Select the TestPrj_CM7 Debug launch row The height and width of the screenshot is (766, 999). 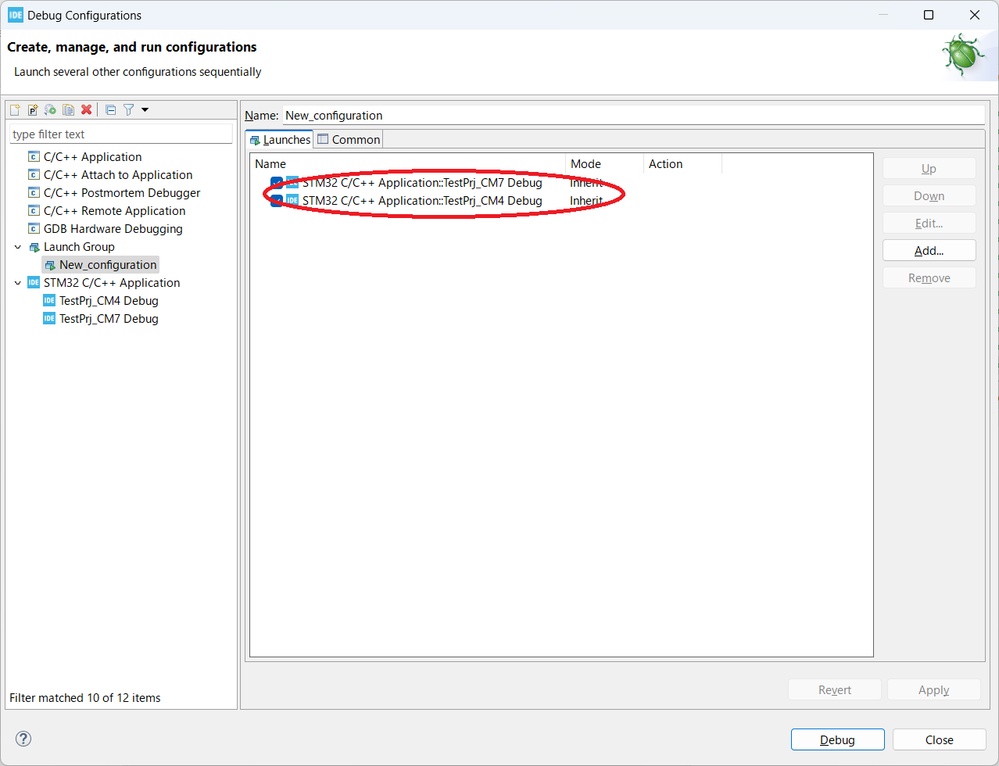pyautogui.click(x=422, y=182)
